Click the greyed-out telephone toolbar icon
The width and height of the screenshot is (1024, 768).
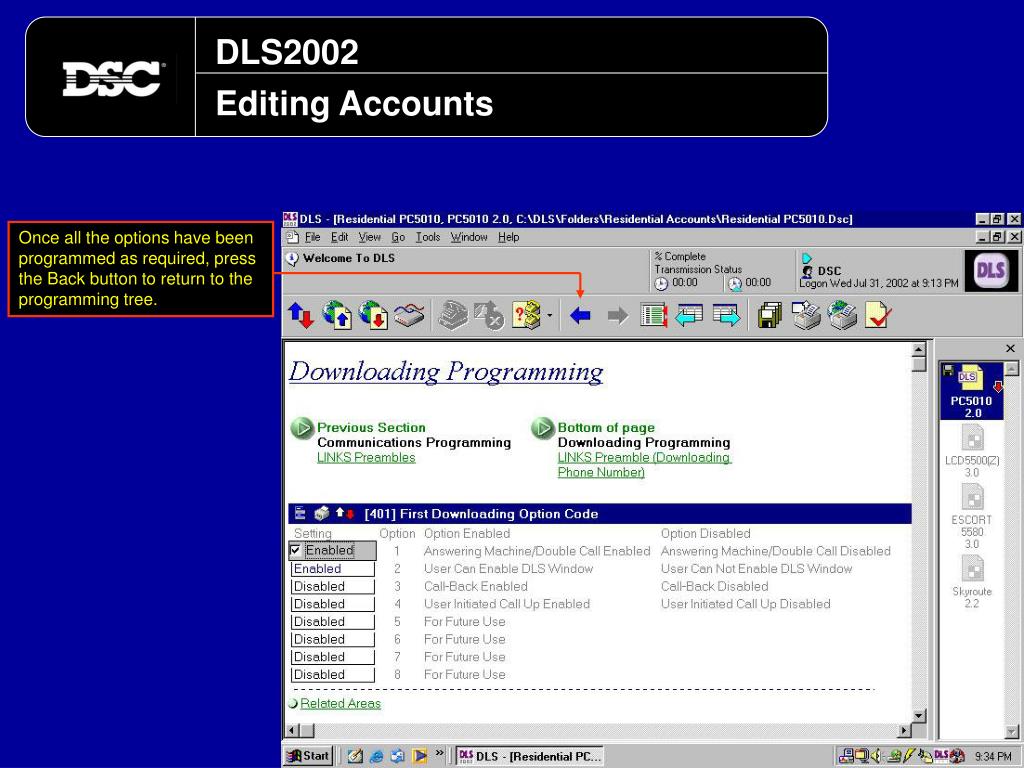(x=453, y=315)
